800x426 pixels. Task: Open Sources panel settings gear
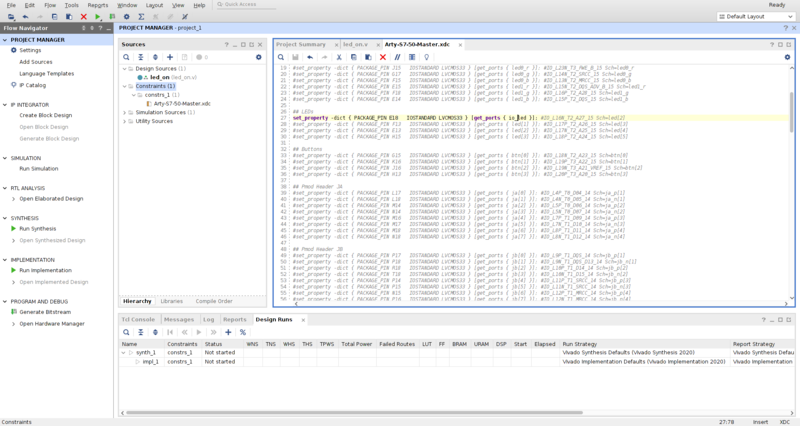pos(259,57)
